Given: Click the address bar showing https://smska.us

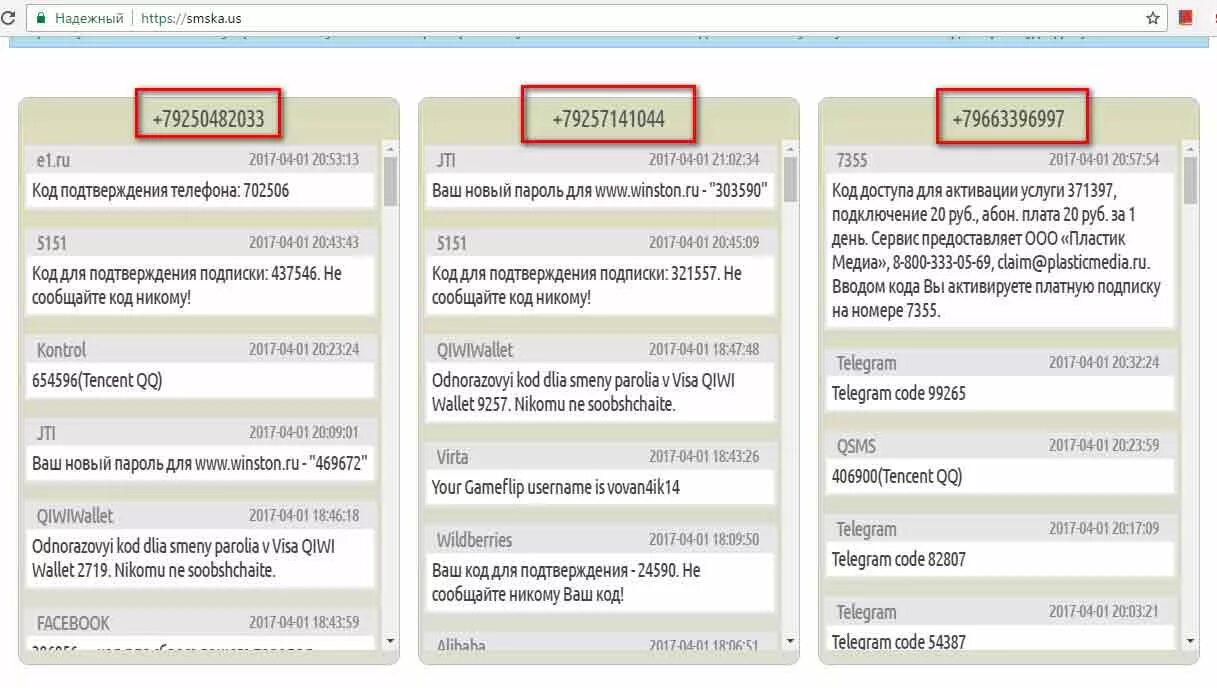Looking at the screenshot, I should click(597, 18).
